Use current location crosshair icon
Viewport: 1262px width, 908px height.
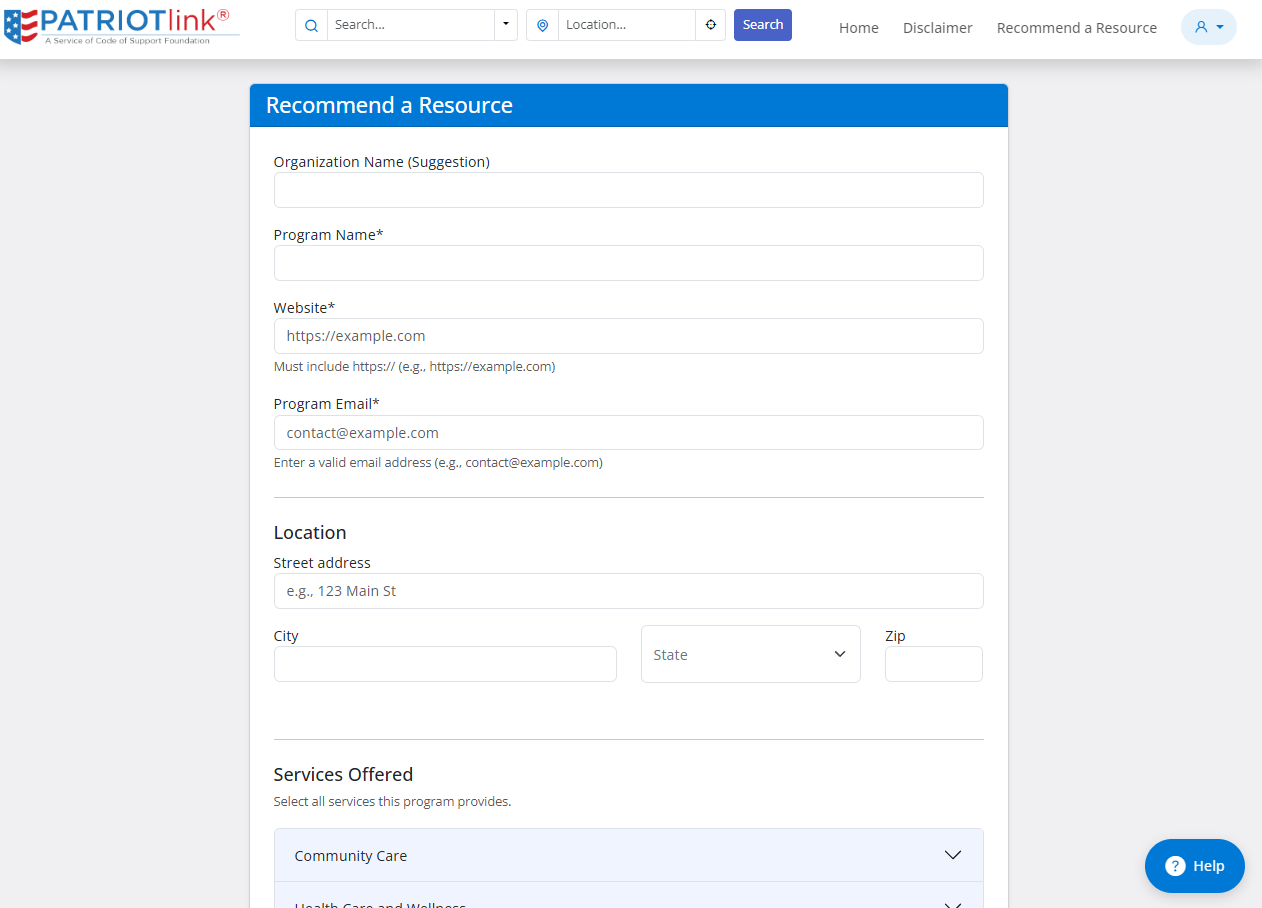coord(710,25)
